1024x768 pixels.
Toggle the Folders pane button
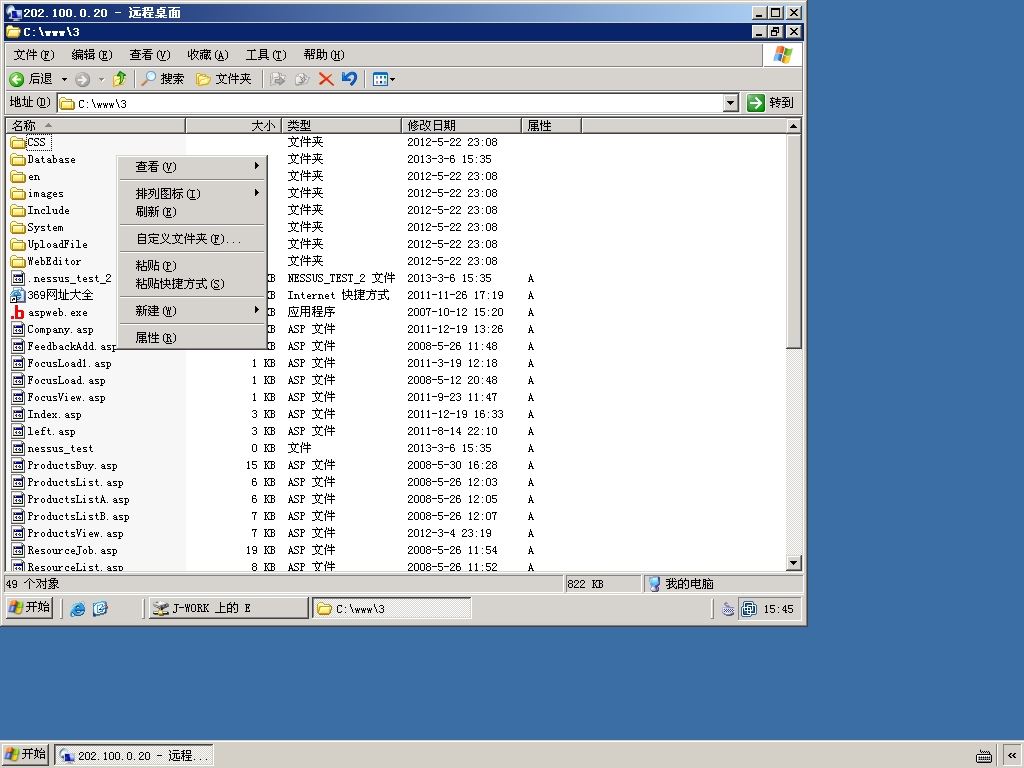224,79
